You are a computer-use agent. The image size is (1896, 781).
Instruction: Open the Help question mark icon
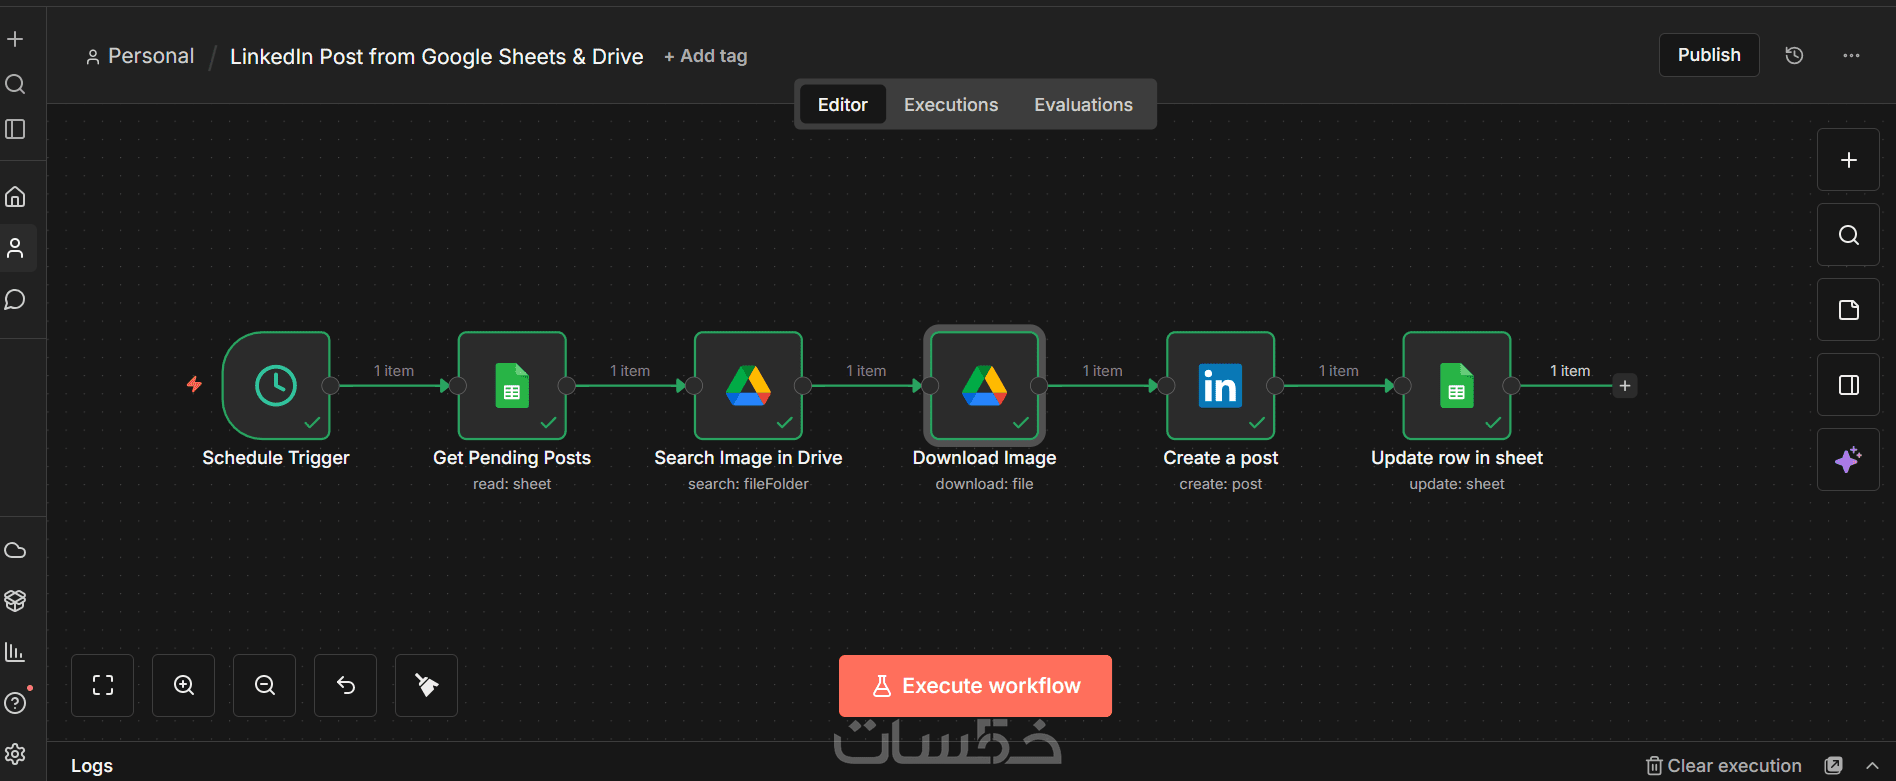[15, 703]
